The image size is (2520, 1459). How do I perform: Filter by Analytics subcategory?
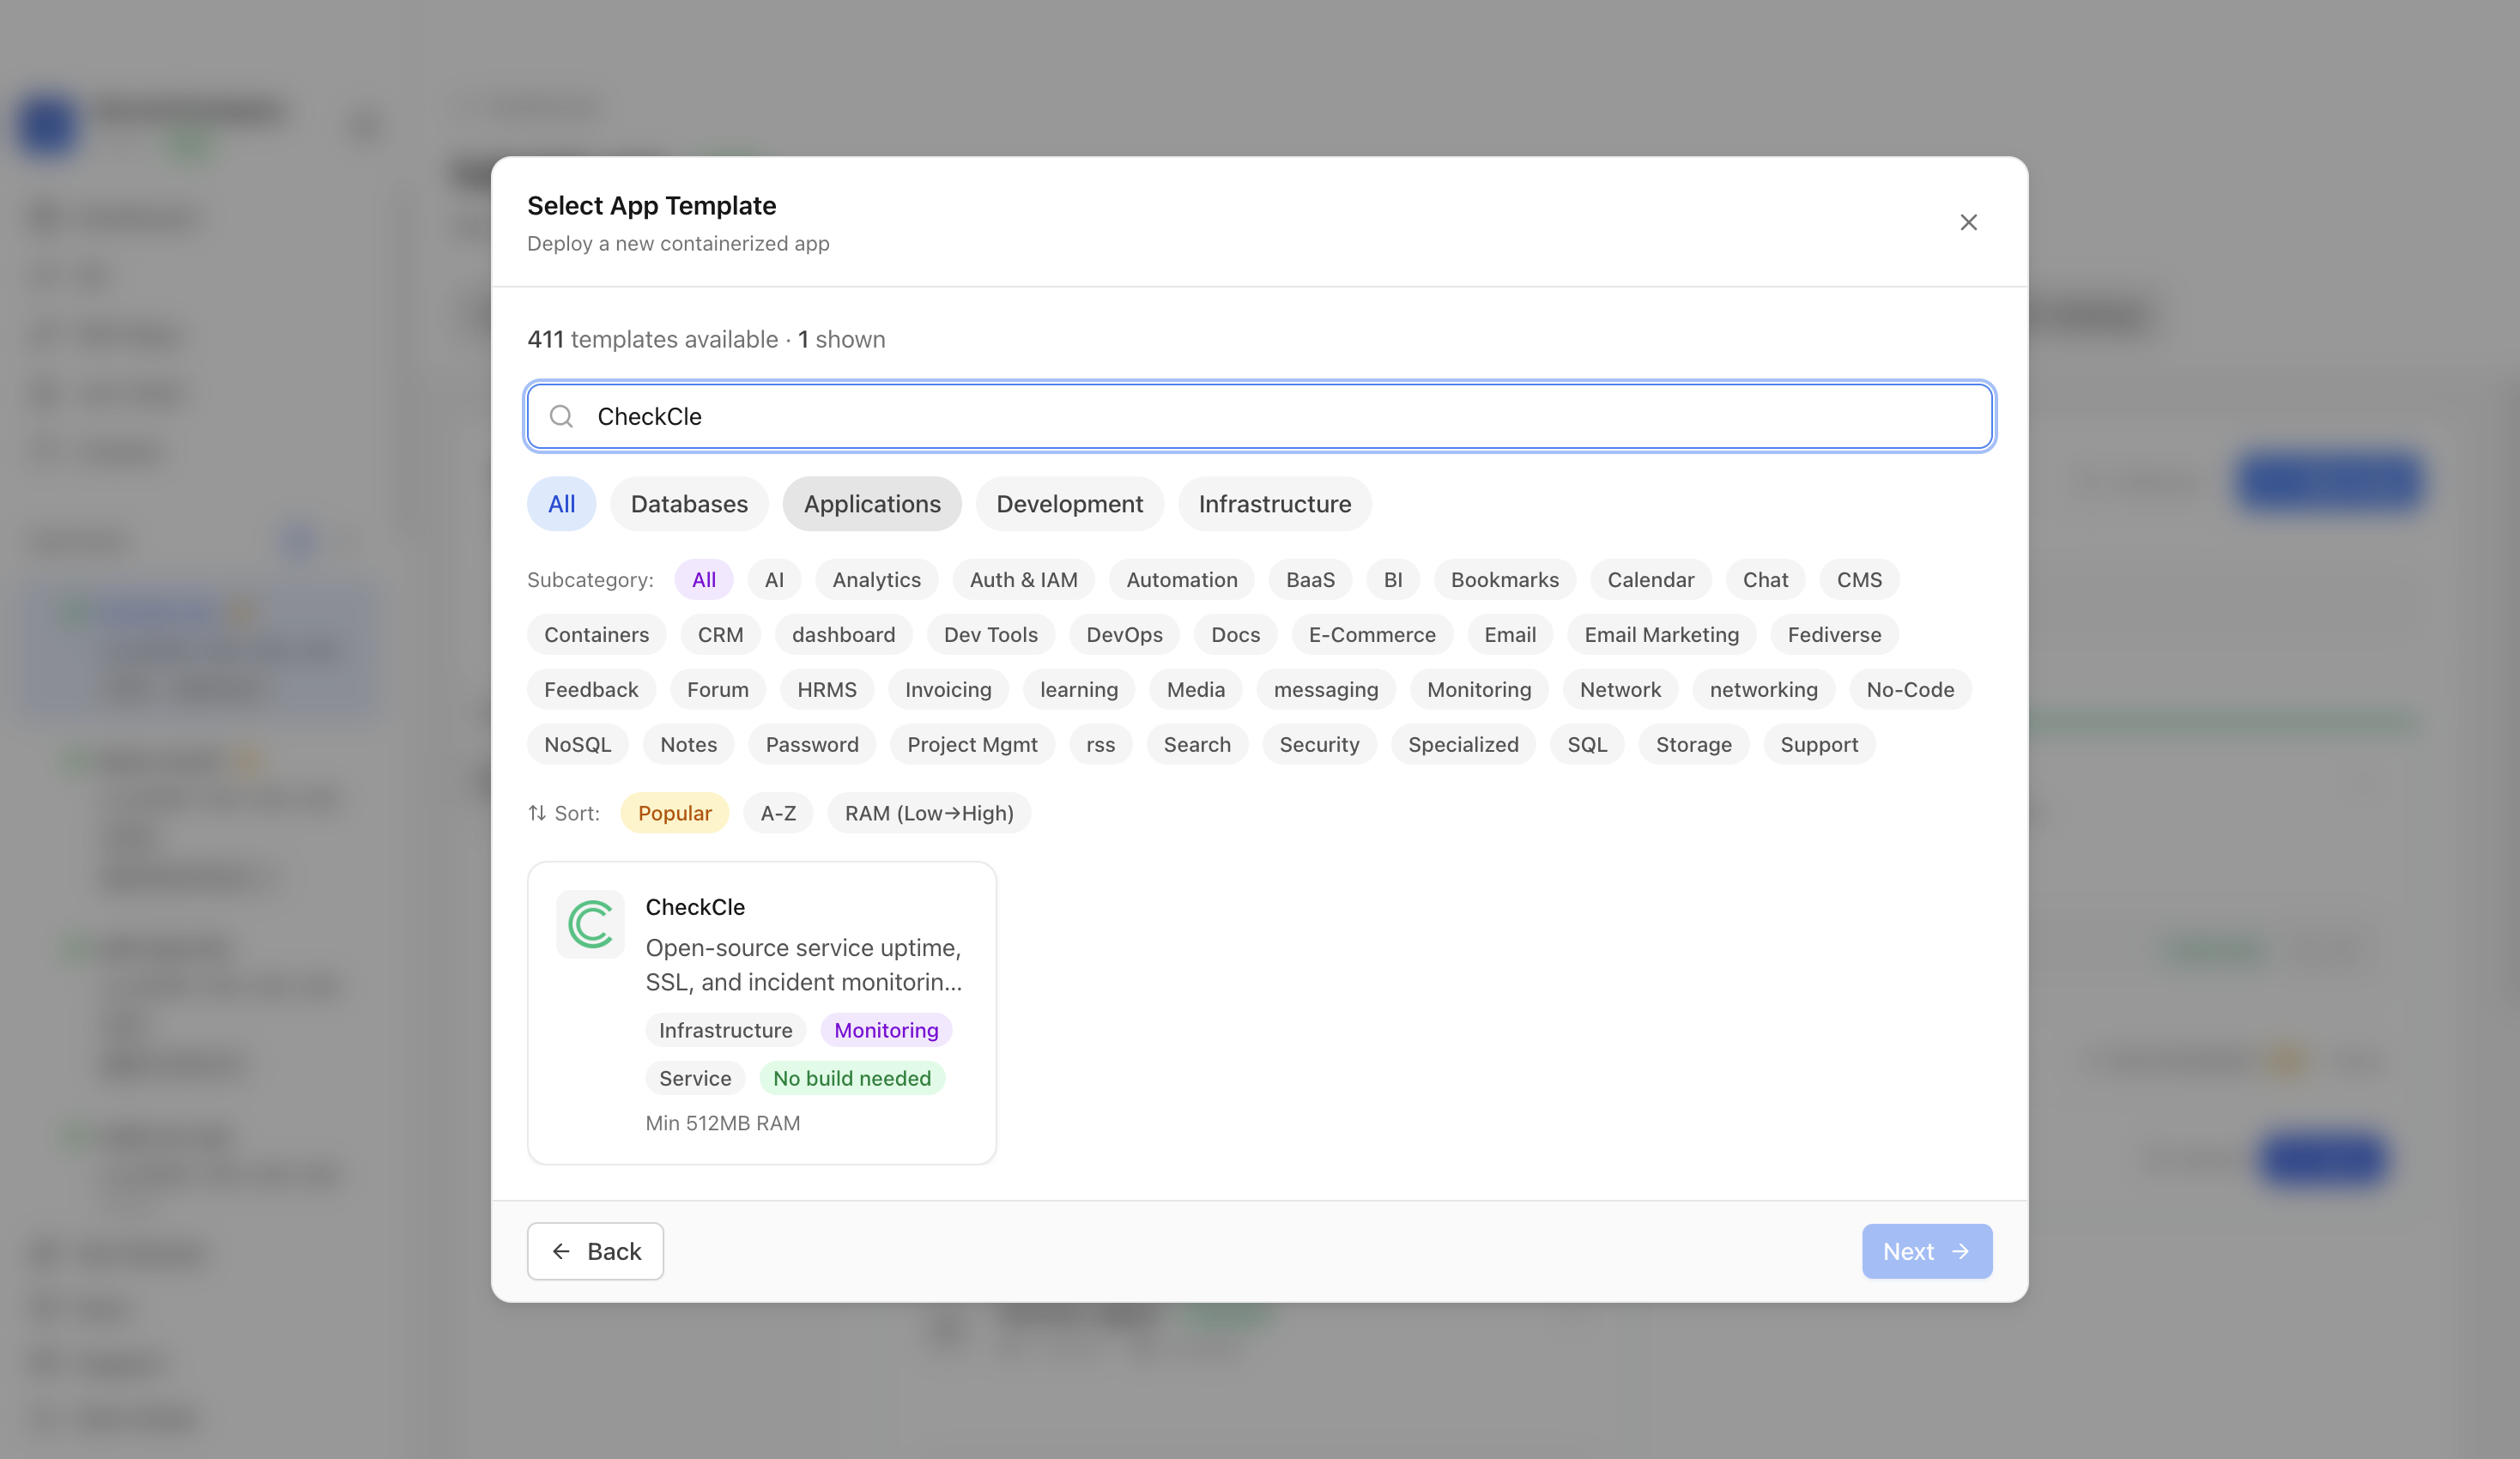coord(876,580)
